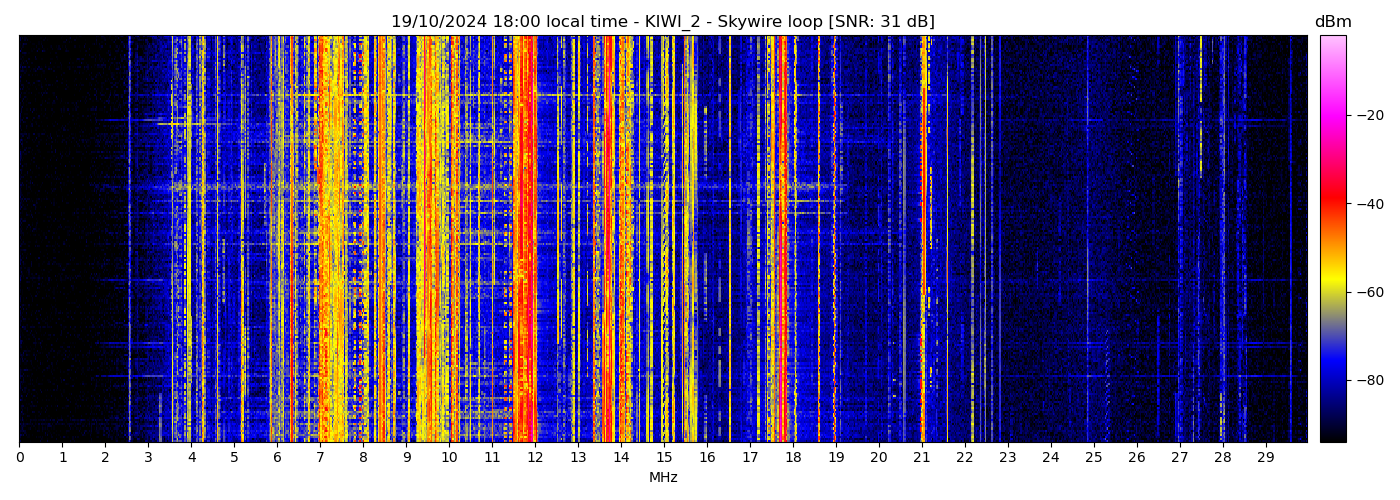Click the 3 MHz tick label
The image size is (1400, 500).
pos(148,457)
